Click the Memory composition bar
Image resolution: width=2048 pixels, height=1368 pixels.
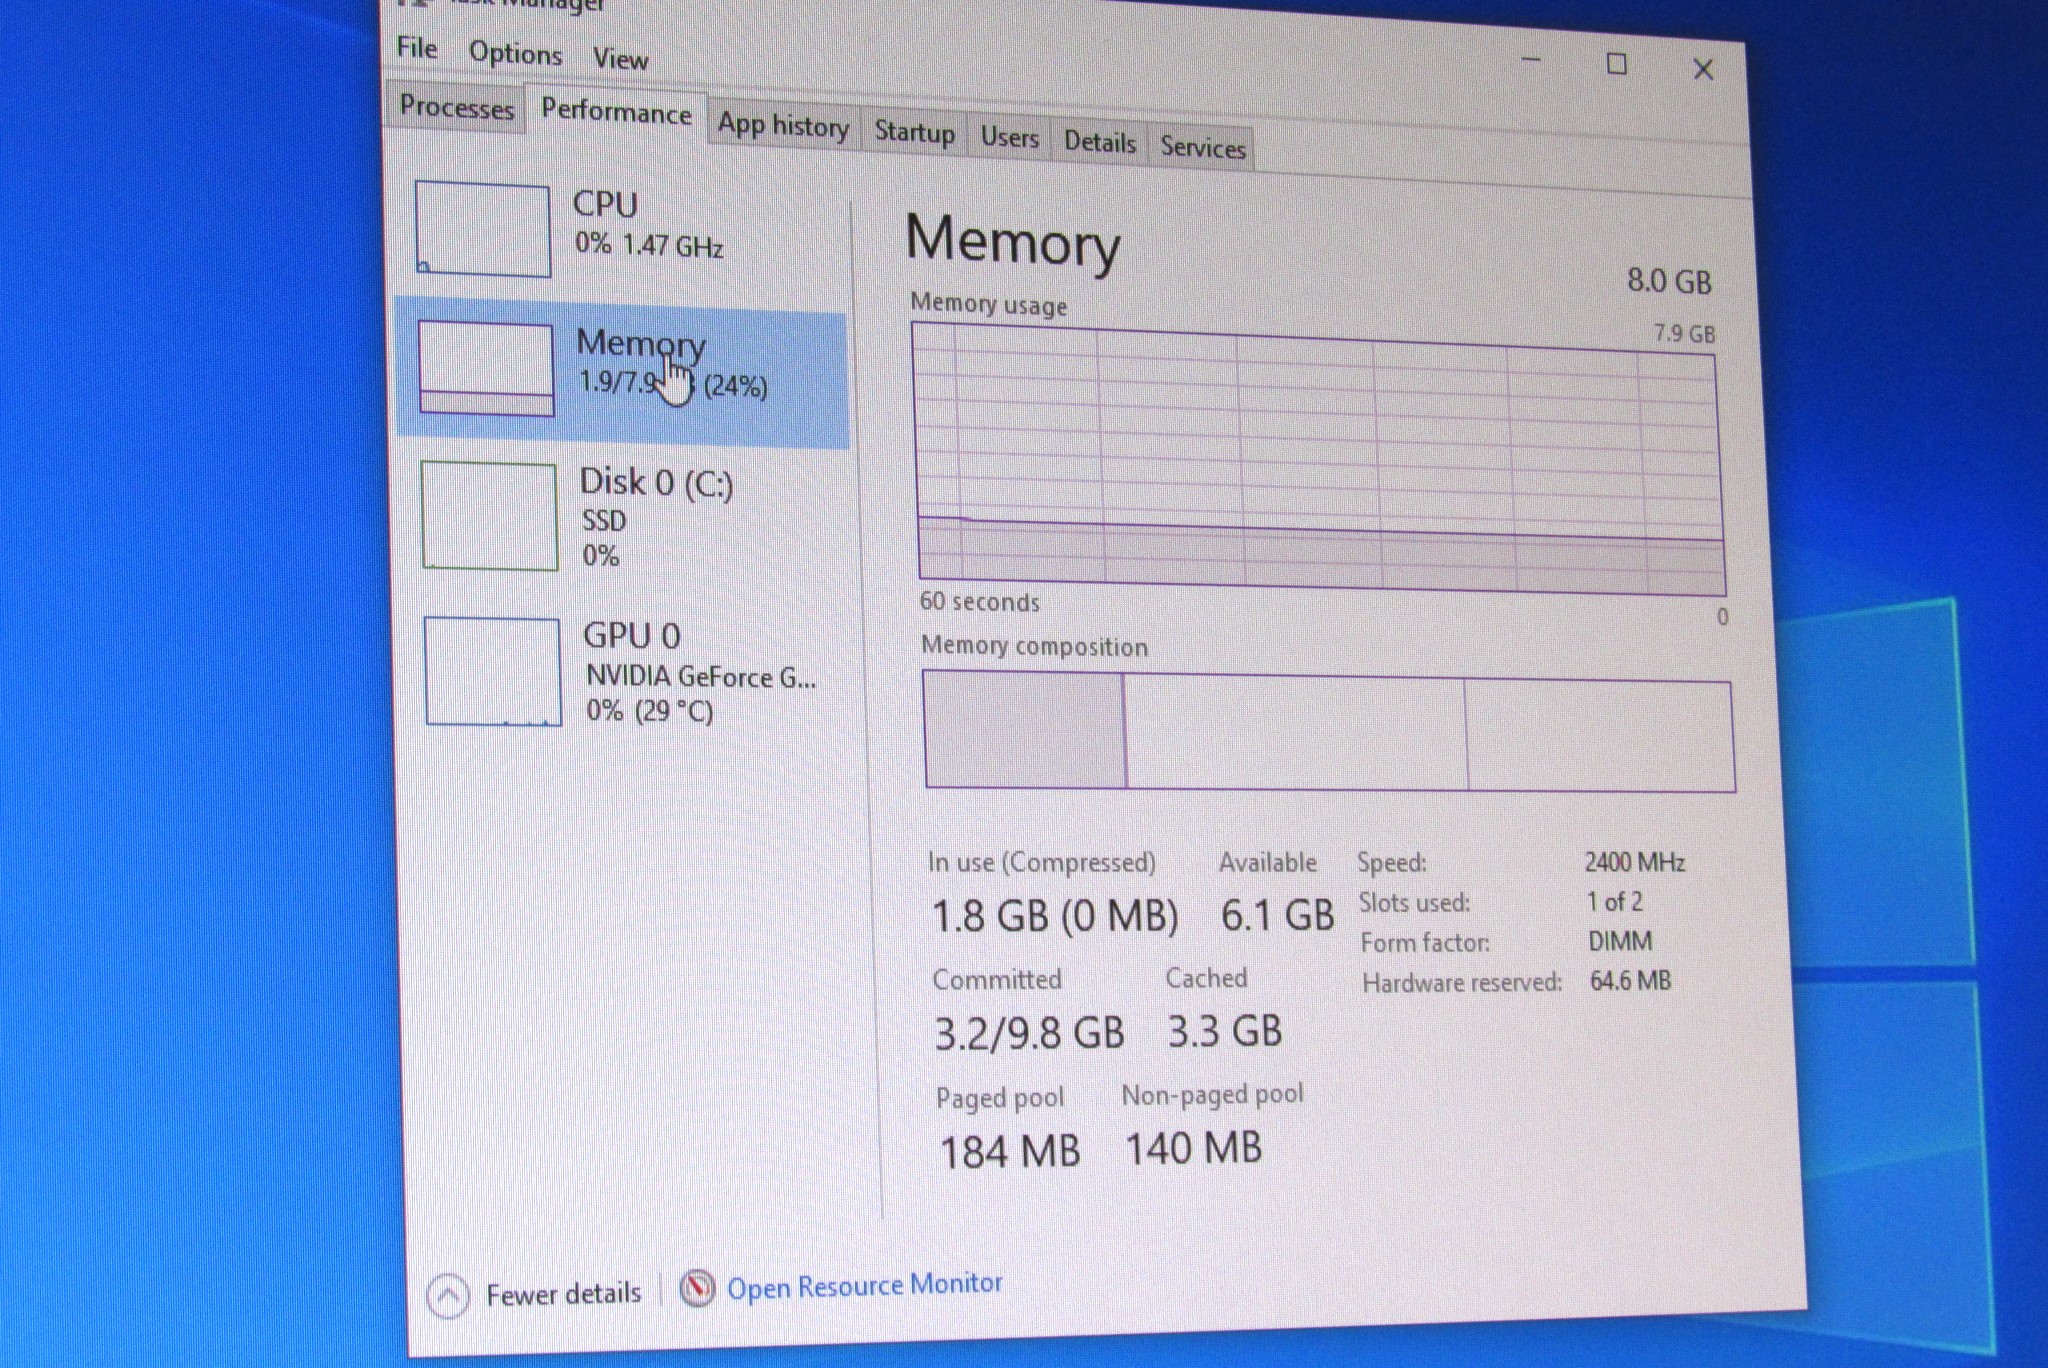[x=1328, y=733]
